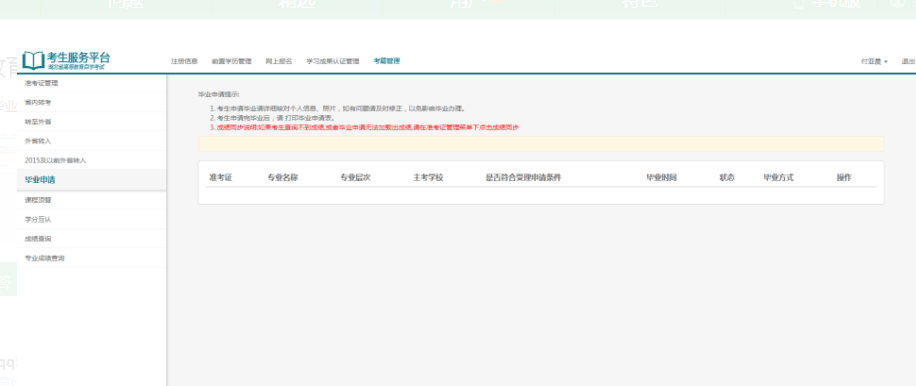The width and height of the screenshot is (916, 386).
Task: Expand the user name dropdown near 退出
Action: click(874, 61)
